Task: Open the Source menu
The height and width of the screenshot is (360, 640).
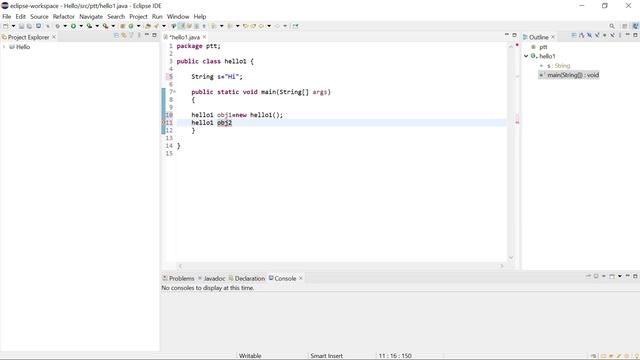Action: click(x=39, y=17)
